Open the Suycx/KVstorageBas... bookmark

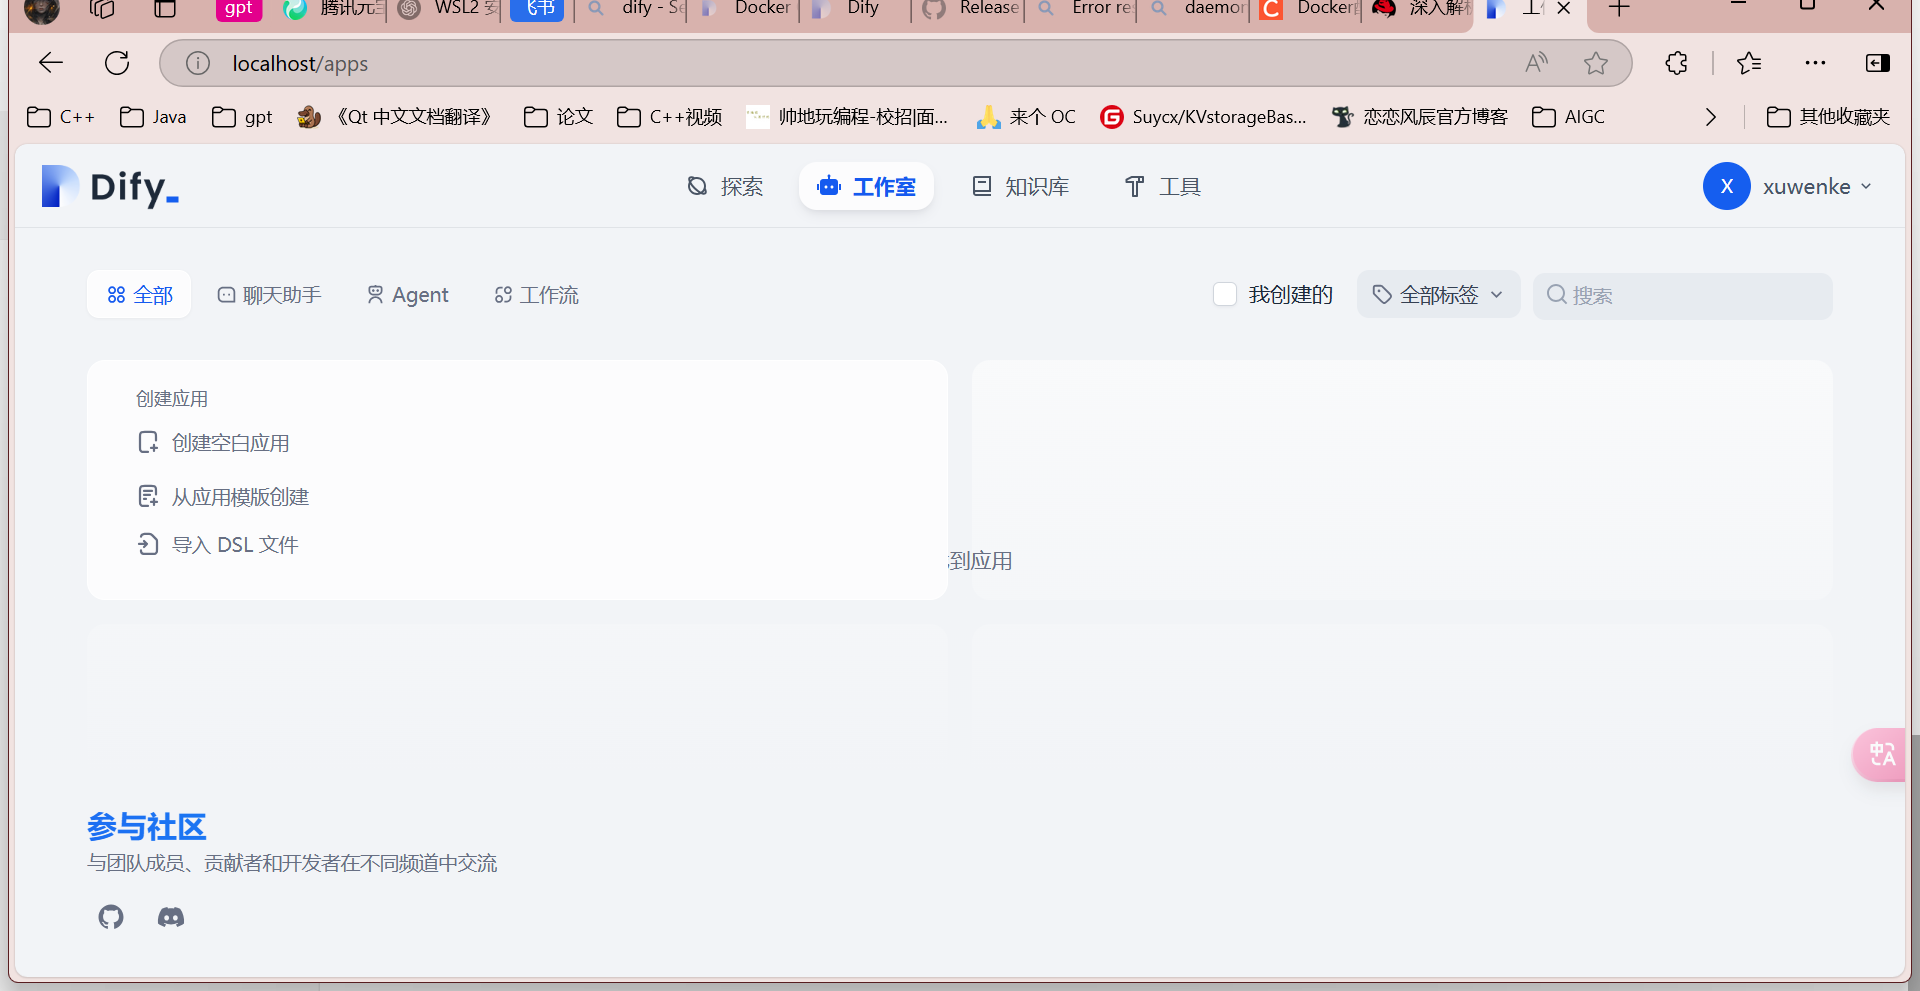click(x=1203, y=117)
